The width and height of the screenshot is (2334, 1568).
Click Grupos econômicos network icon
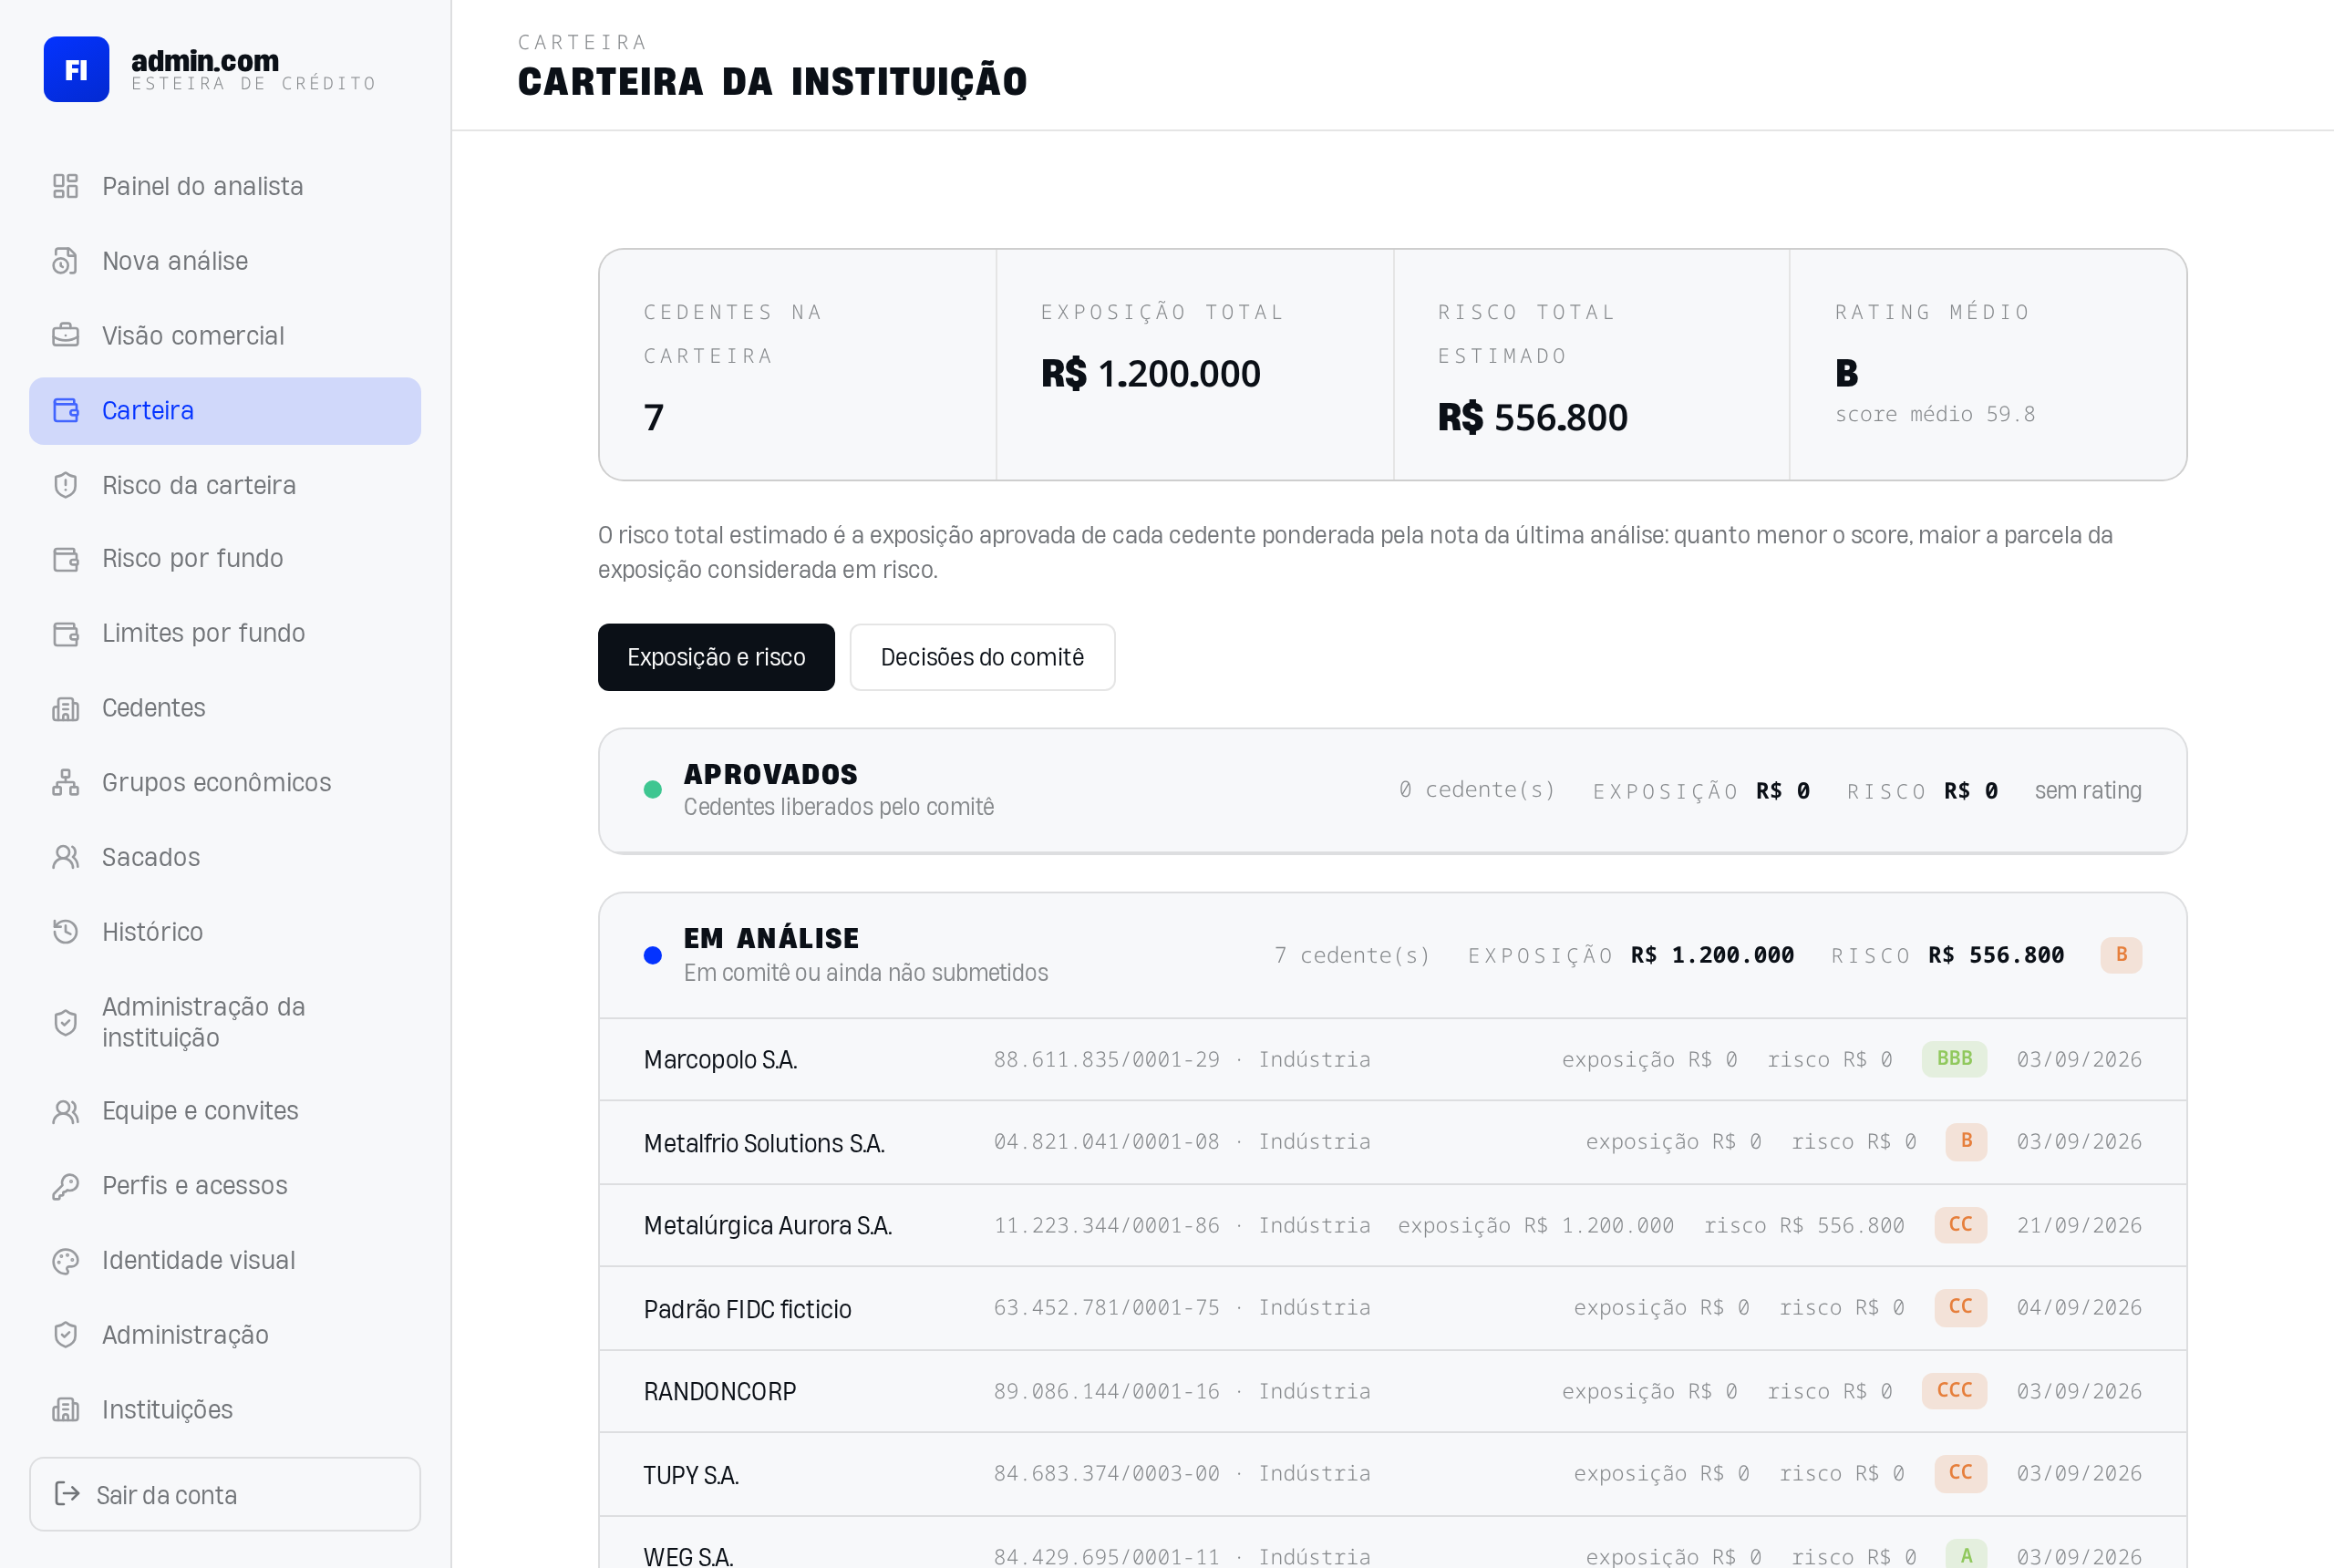click(66, 782)
